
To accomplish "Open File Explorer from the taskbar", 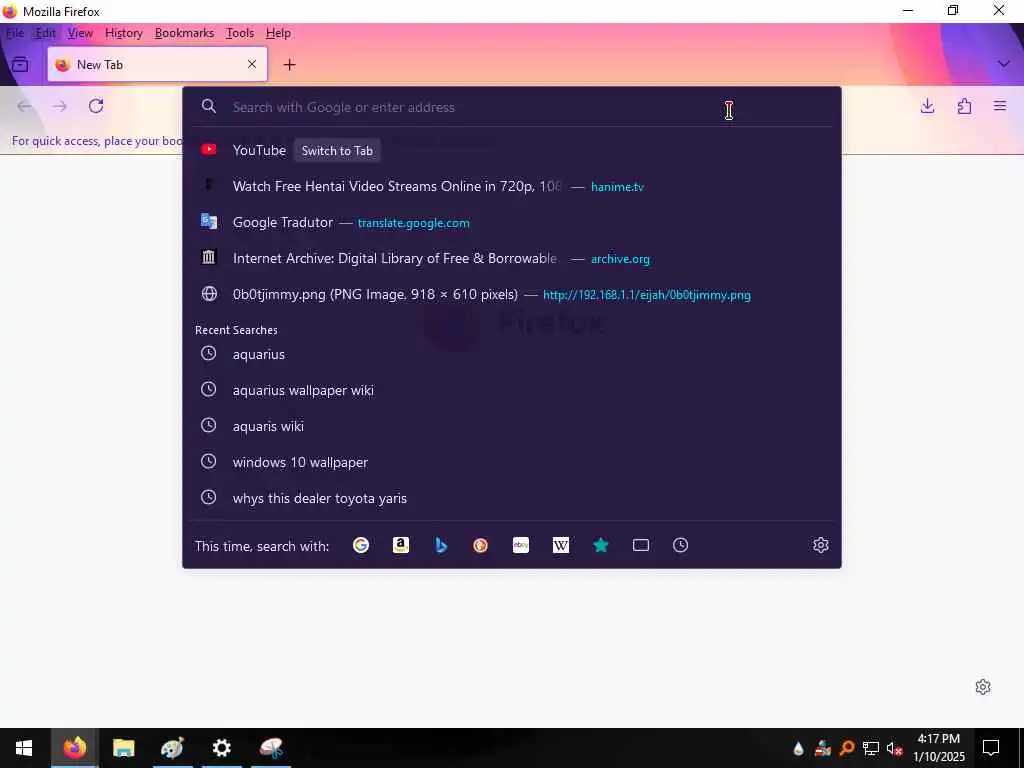I will coord(123,748).
